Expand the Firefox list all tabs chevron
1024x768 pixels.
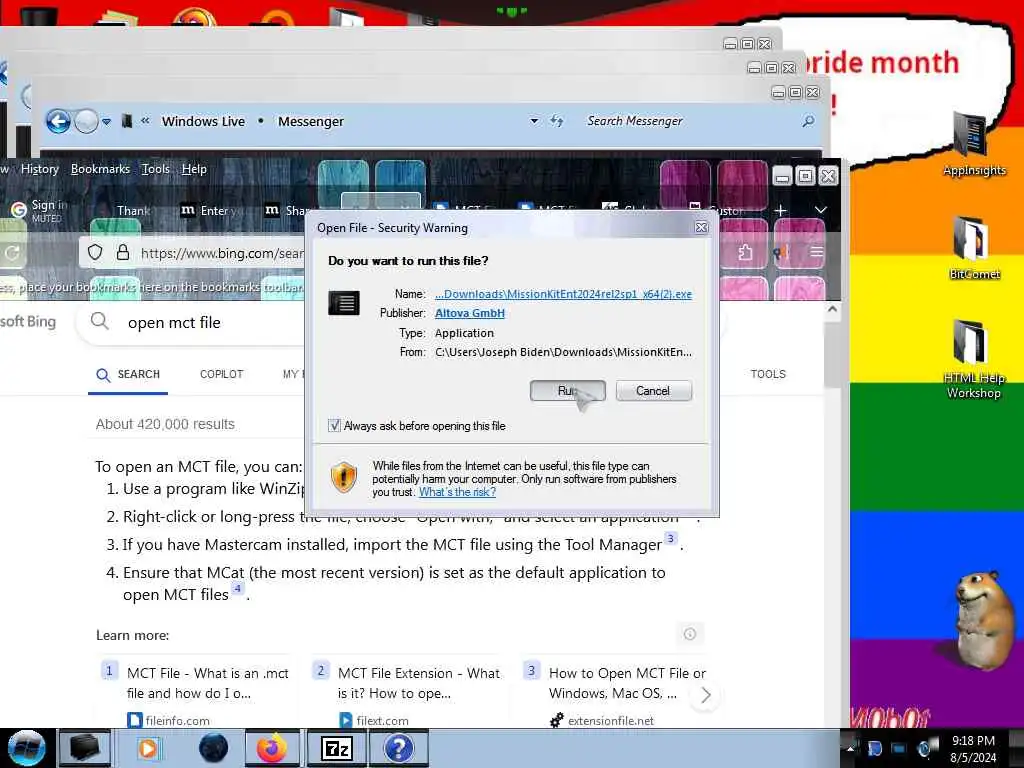pyautogui.click(x=821, y=210)
